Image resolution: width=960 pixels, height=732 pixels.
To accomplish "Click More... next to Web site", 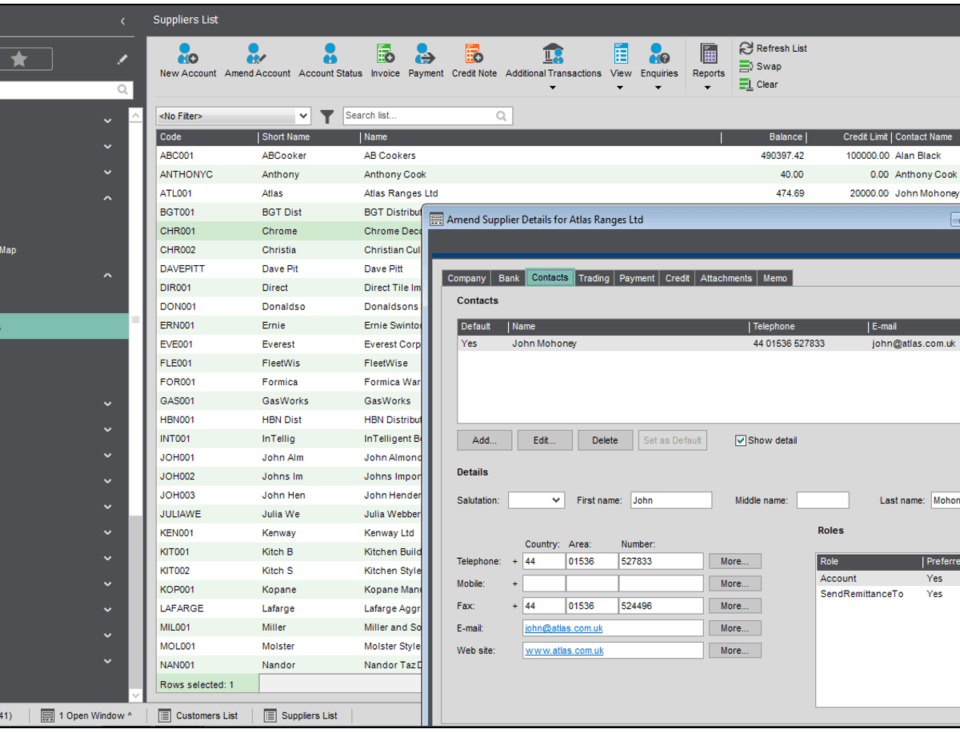I will 735,651.
